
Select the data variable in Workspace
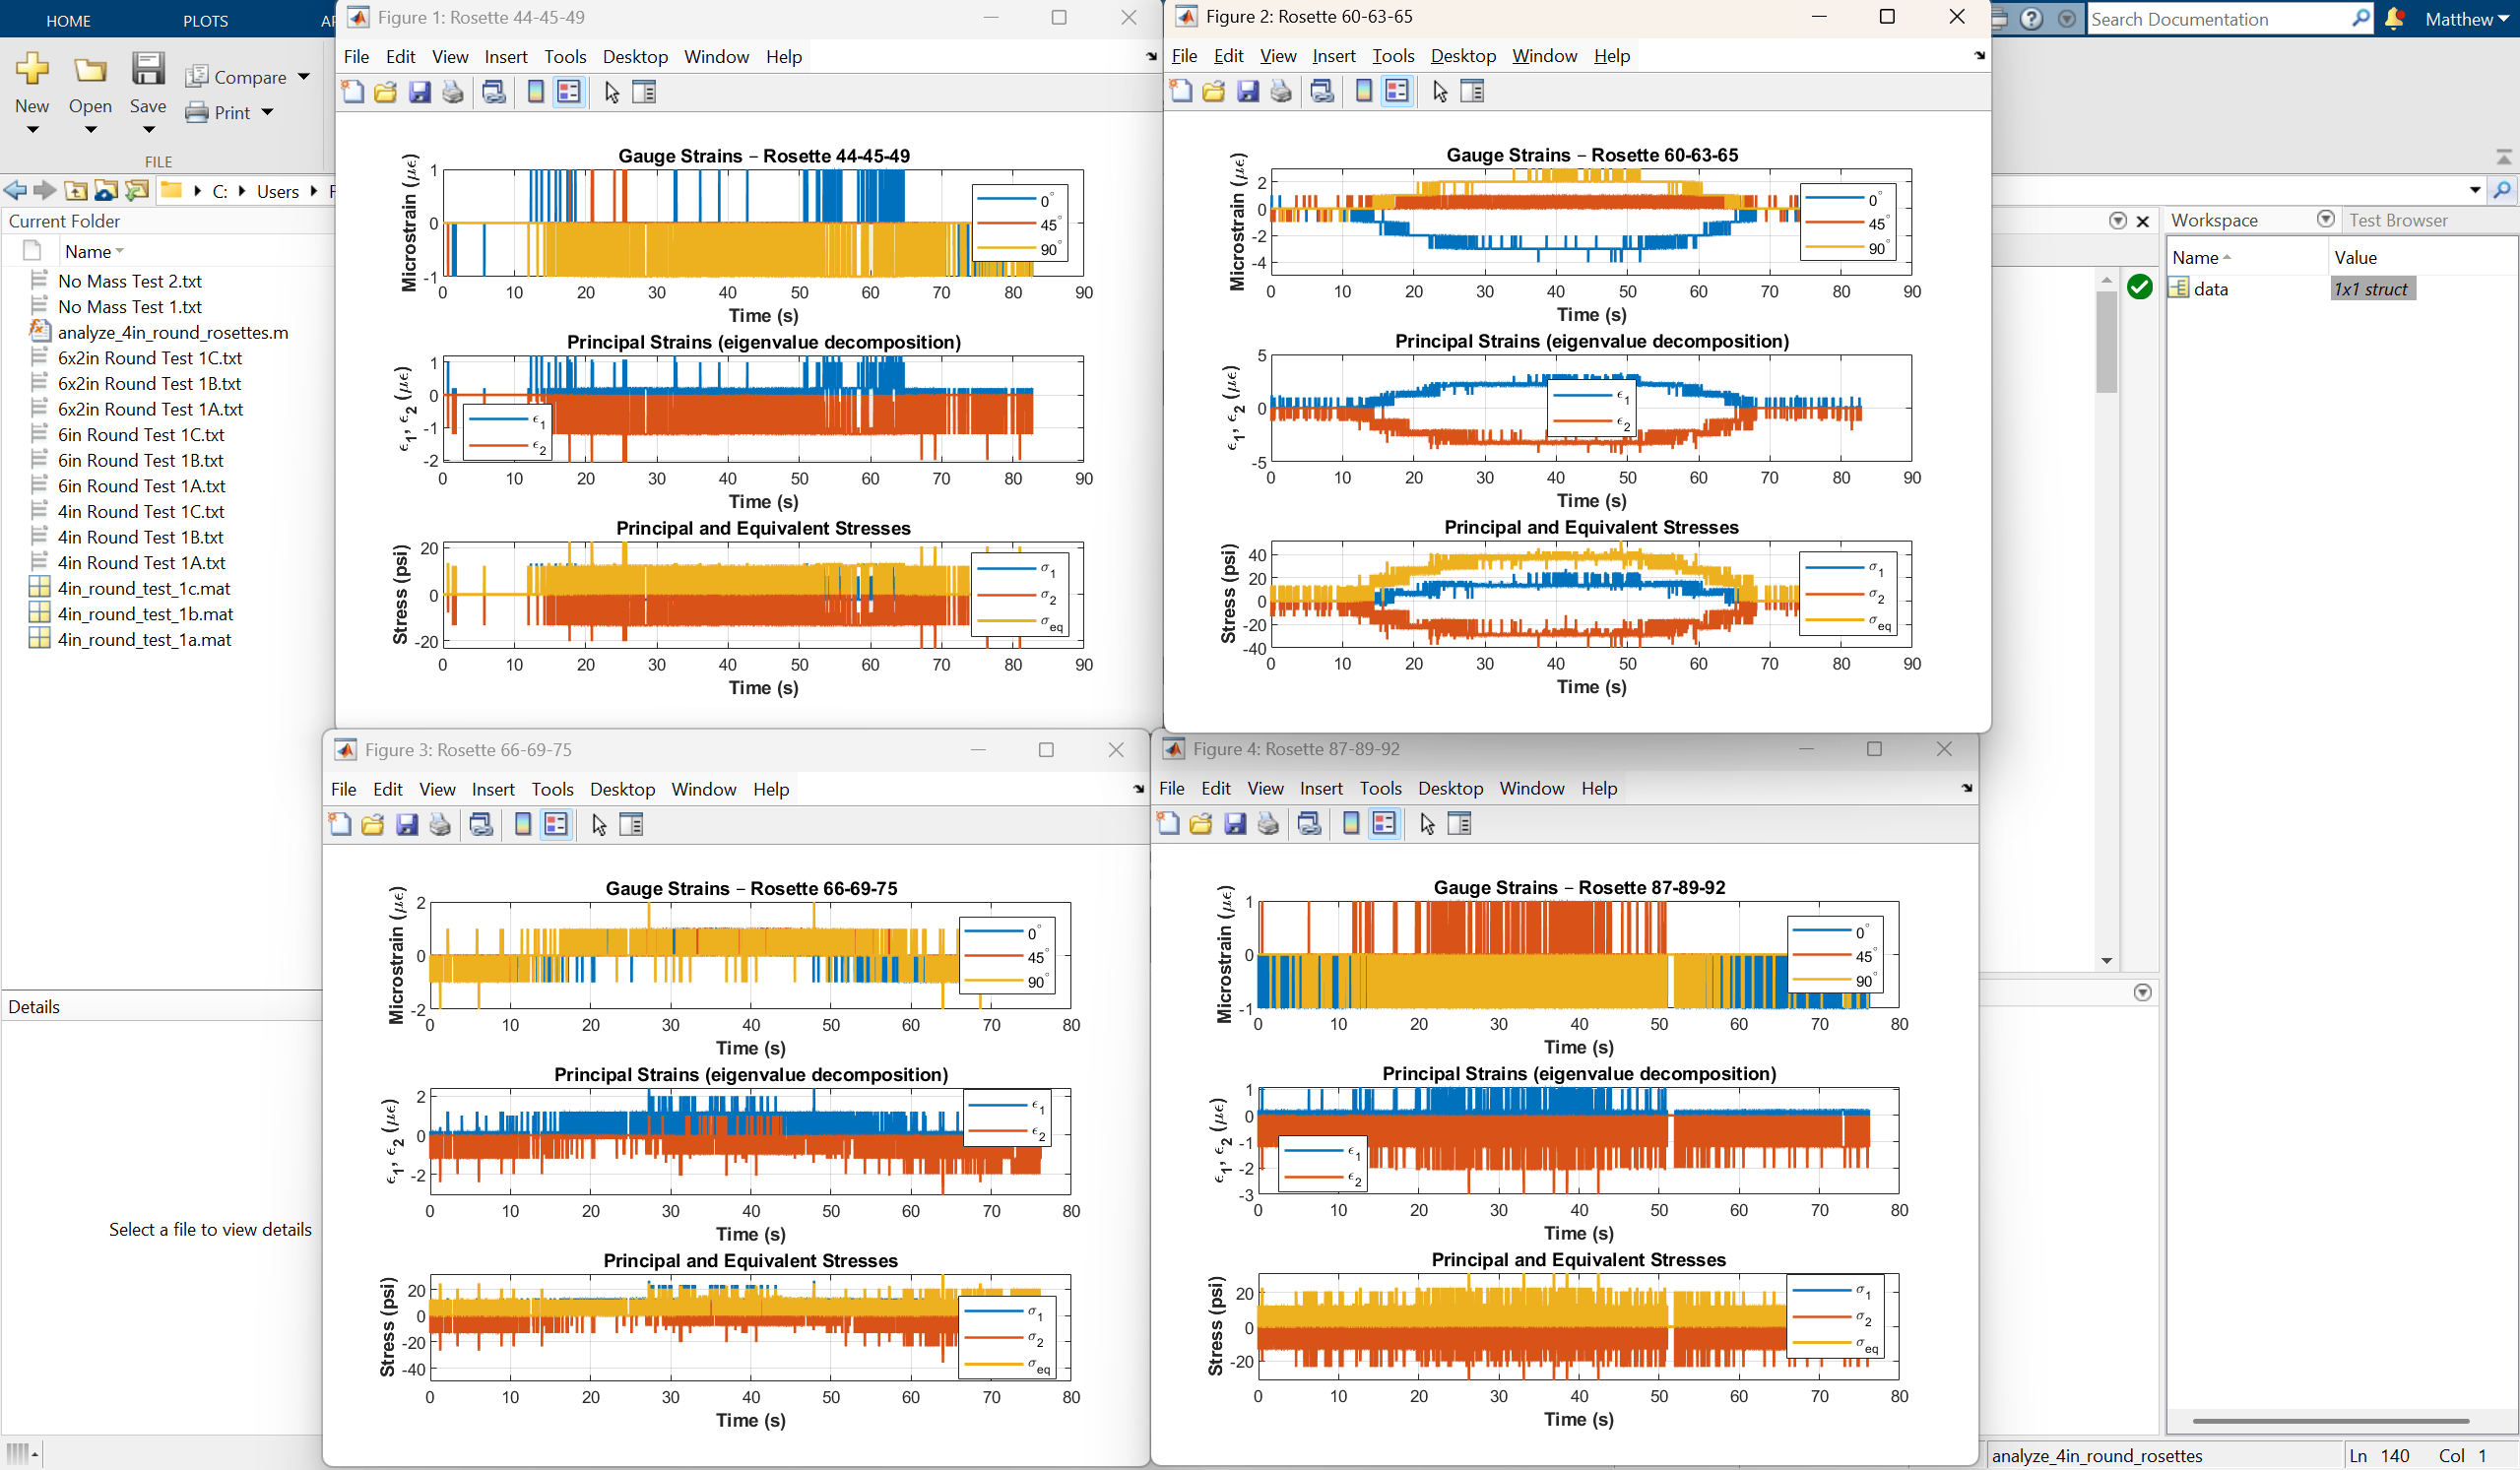point(2210,289)
